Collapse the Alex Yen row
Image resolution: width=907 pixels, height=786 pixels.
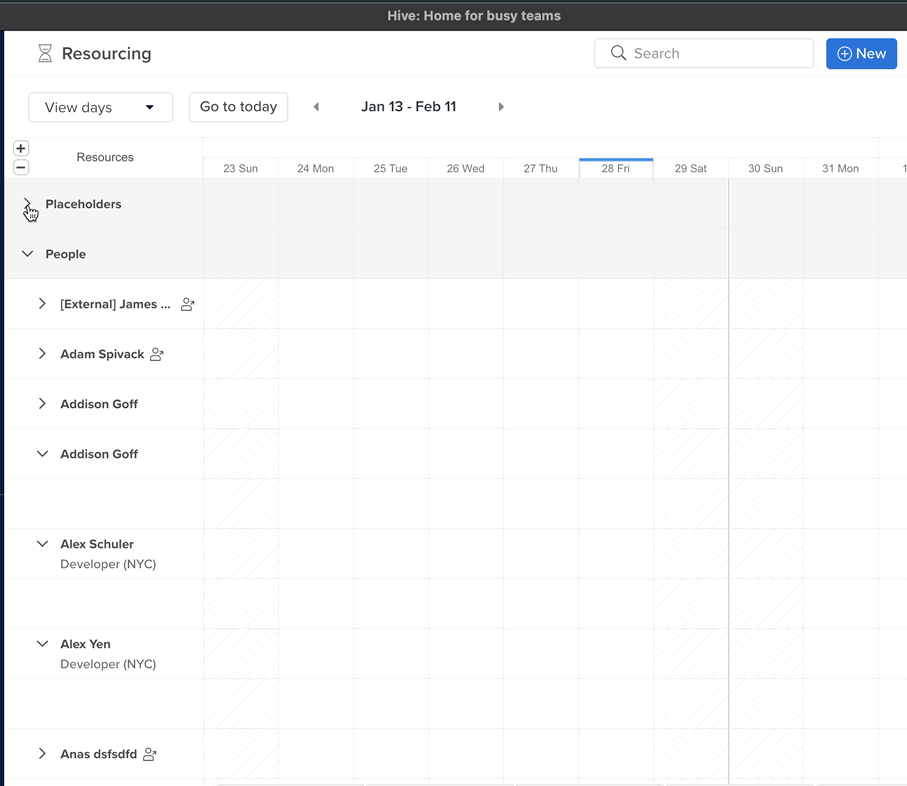(42, 644)
